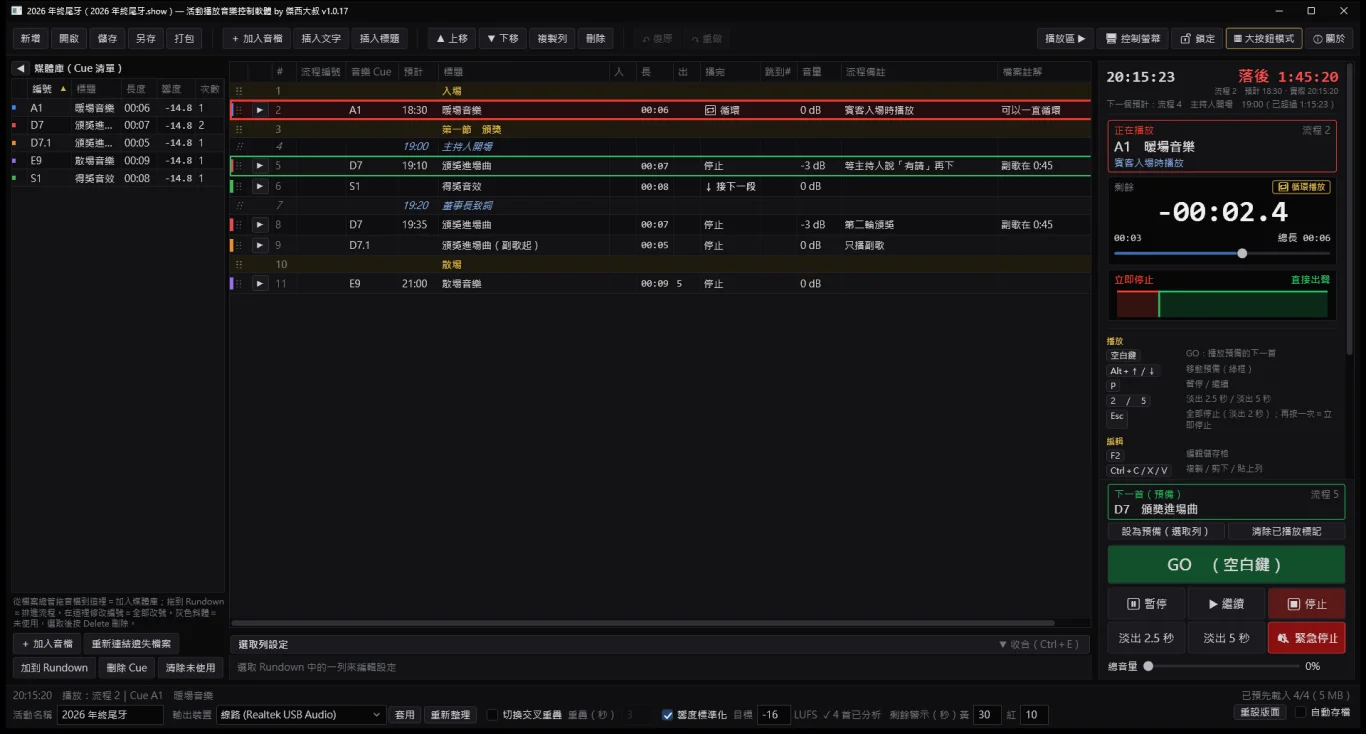Click the 新增 toolbar button
The width and height of the screenshot is (1366, 734).
point(30,39)
